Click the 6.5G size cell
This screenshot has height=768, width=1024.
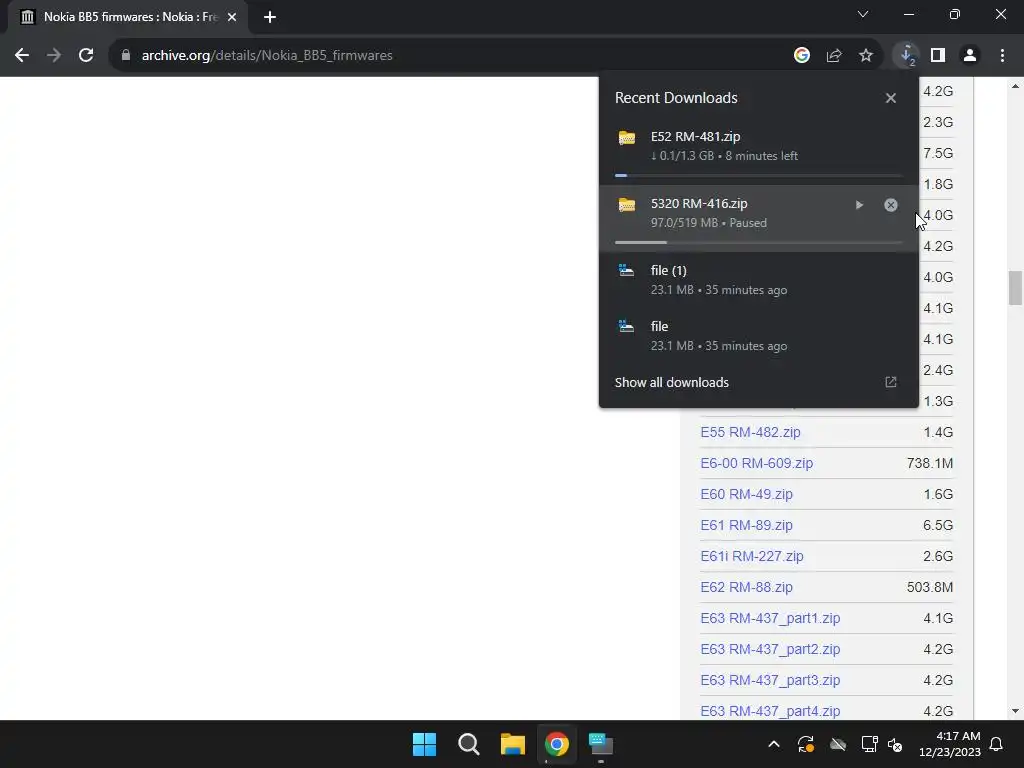point(938,525)
